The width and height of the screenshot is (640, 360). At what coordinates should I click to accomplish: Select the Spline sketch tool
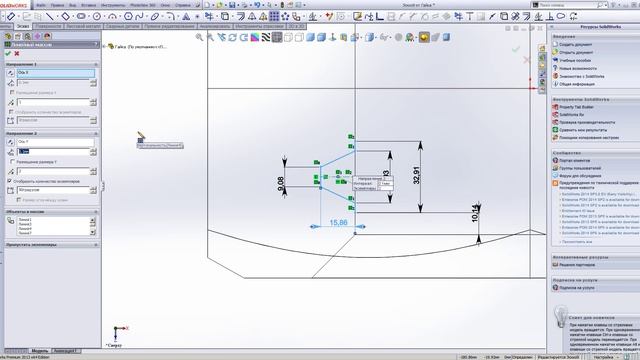139,16
